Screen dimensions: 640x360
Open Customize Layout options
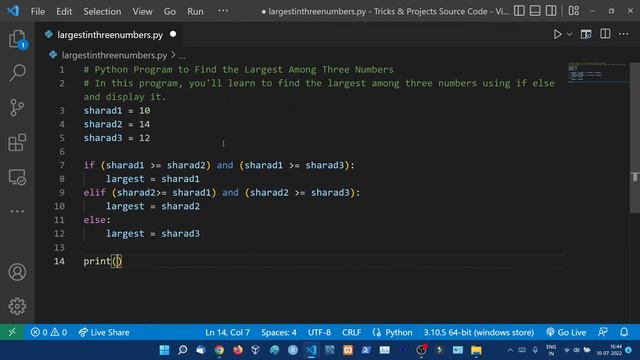pos(573,11)
